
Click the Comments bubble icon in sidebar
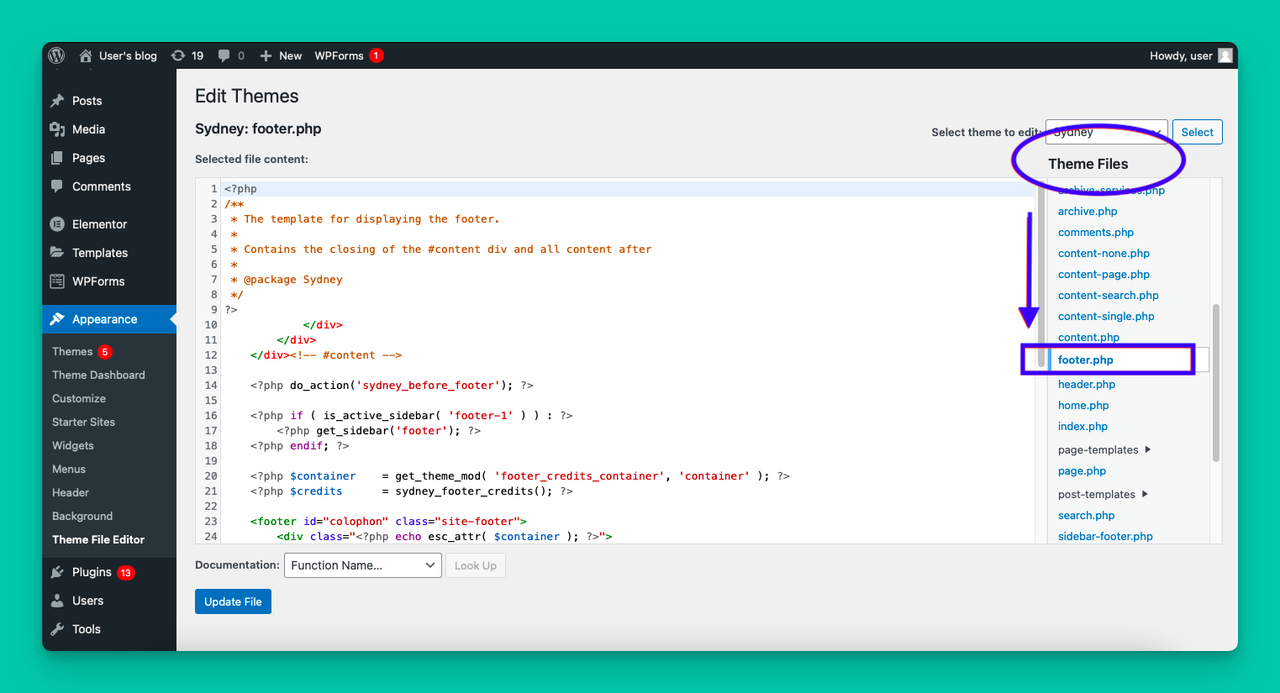(57, 187)
